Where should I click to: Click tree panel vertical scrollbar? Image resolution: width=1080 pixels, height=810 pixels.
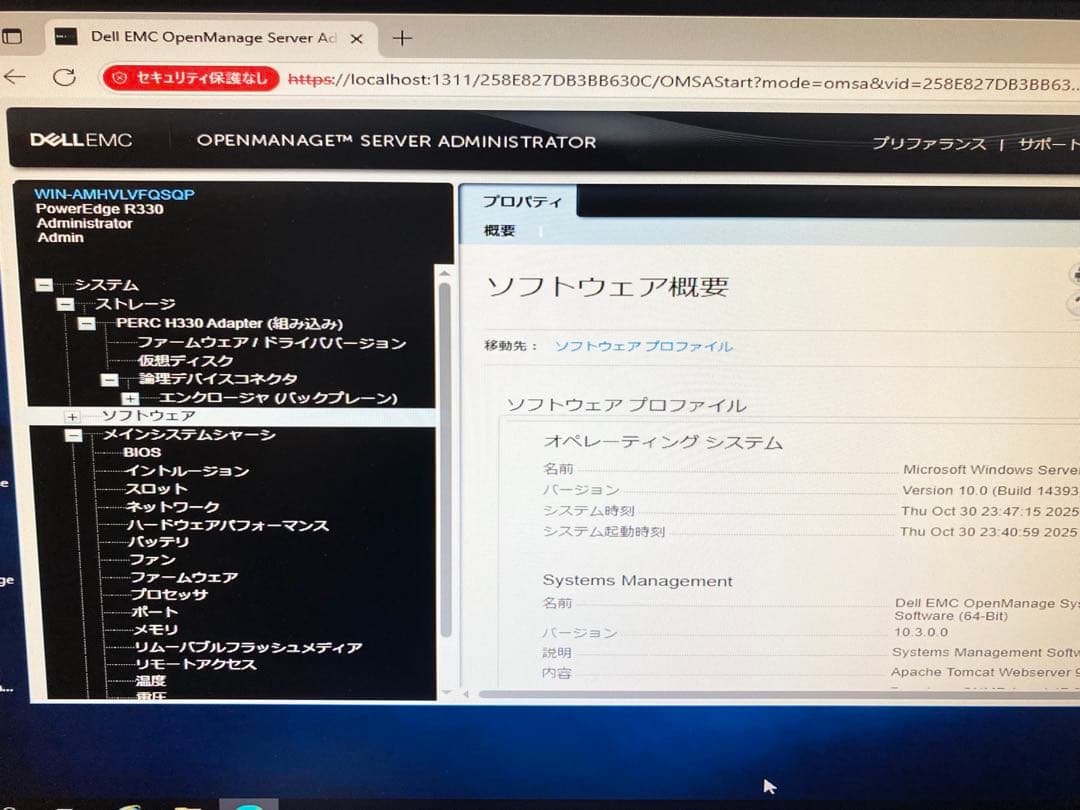[445, 461]
